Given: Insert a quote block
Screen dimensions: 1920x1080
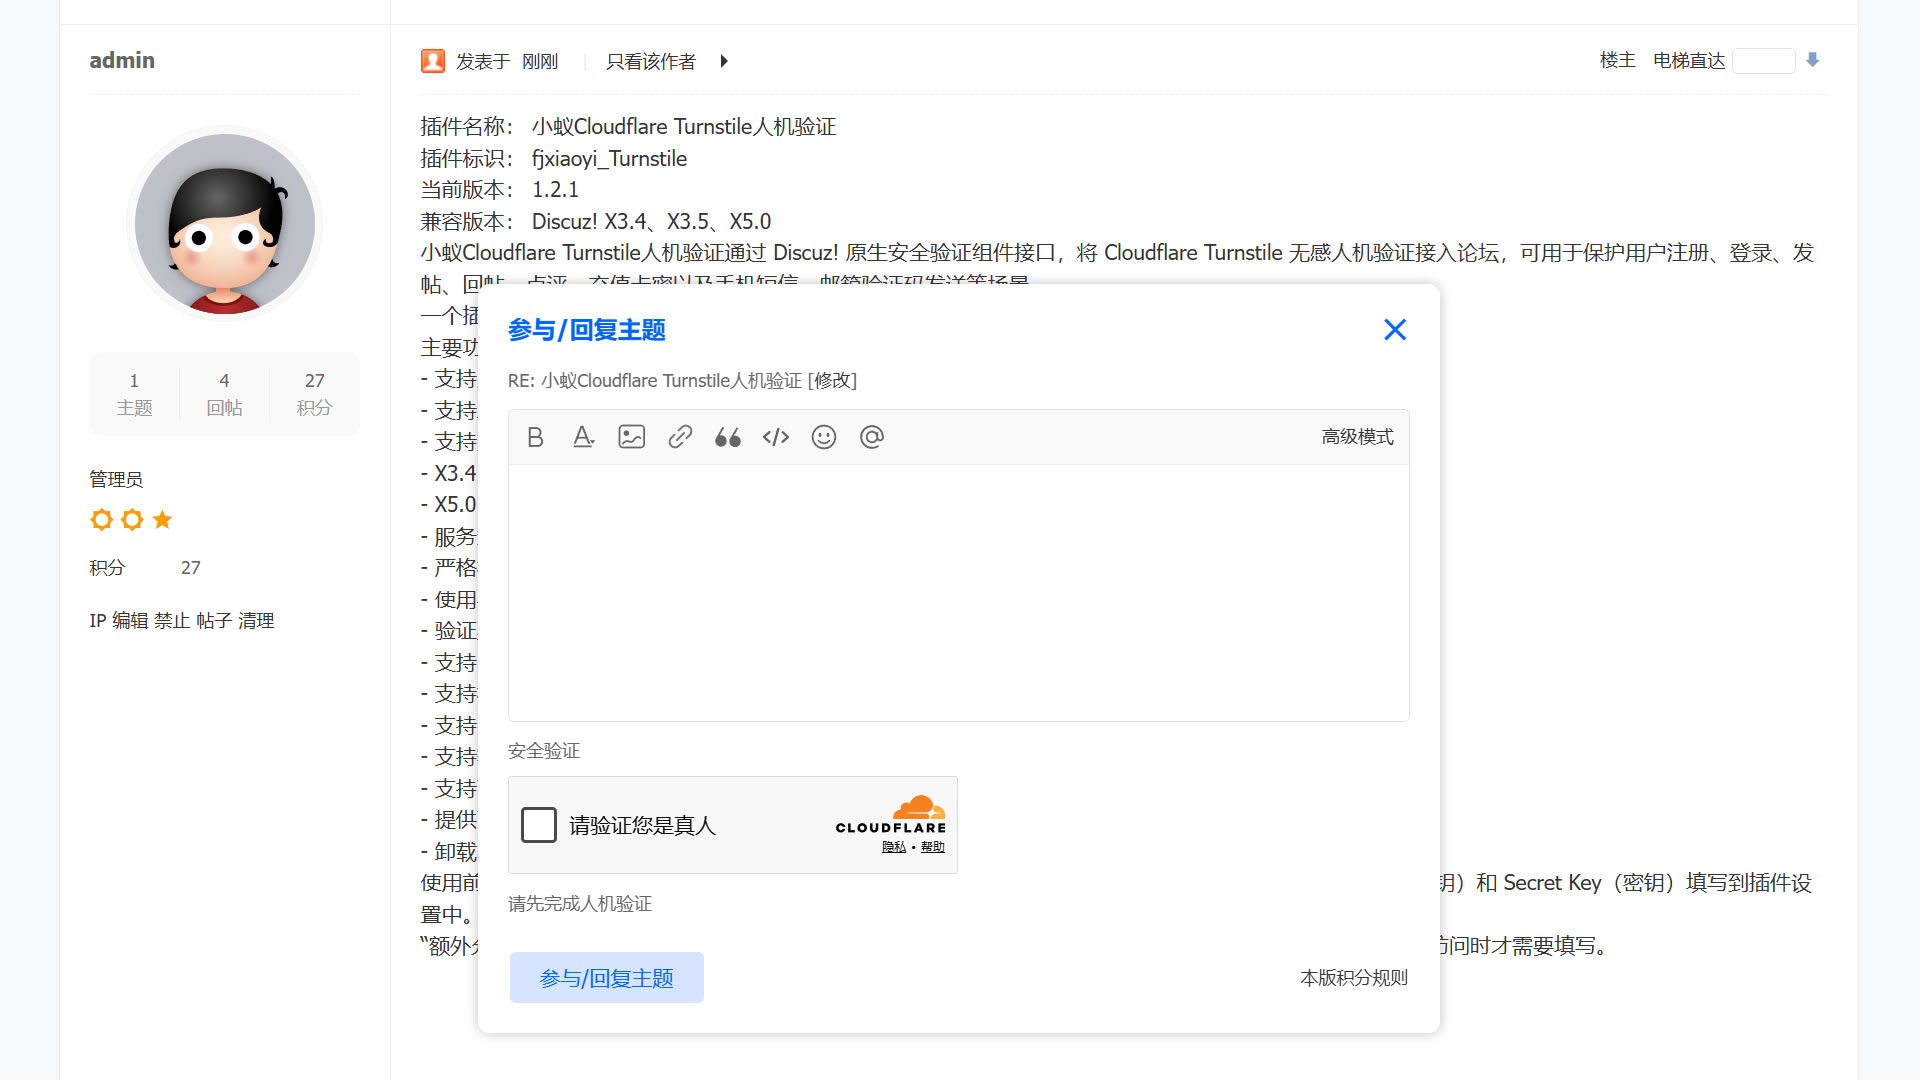Looking at the screenshot, I should click(727, 437).
